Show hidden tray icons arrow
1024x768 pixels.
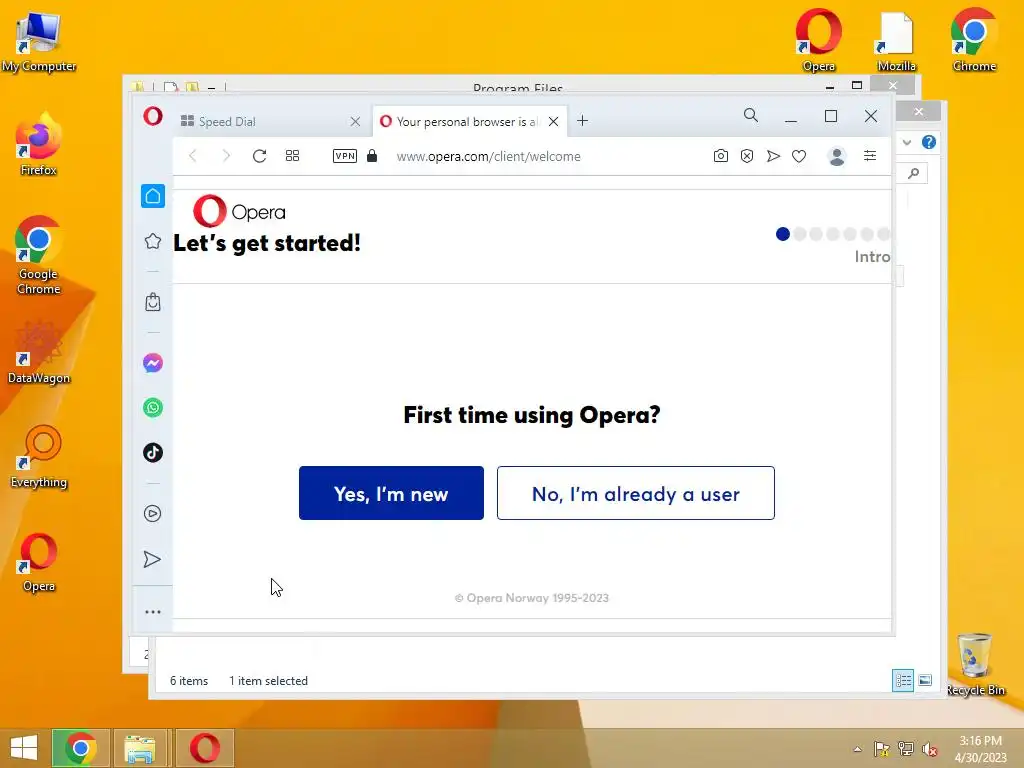click(x=857, y=749)
